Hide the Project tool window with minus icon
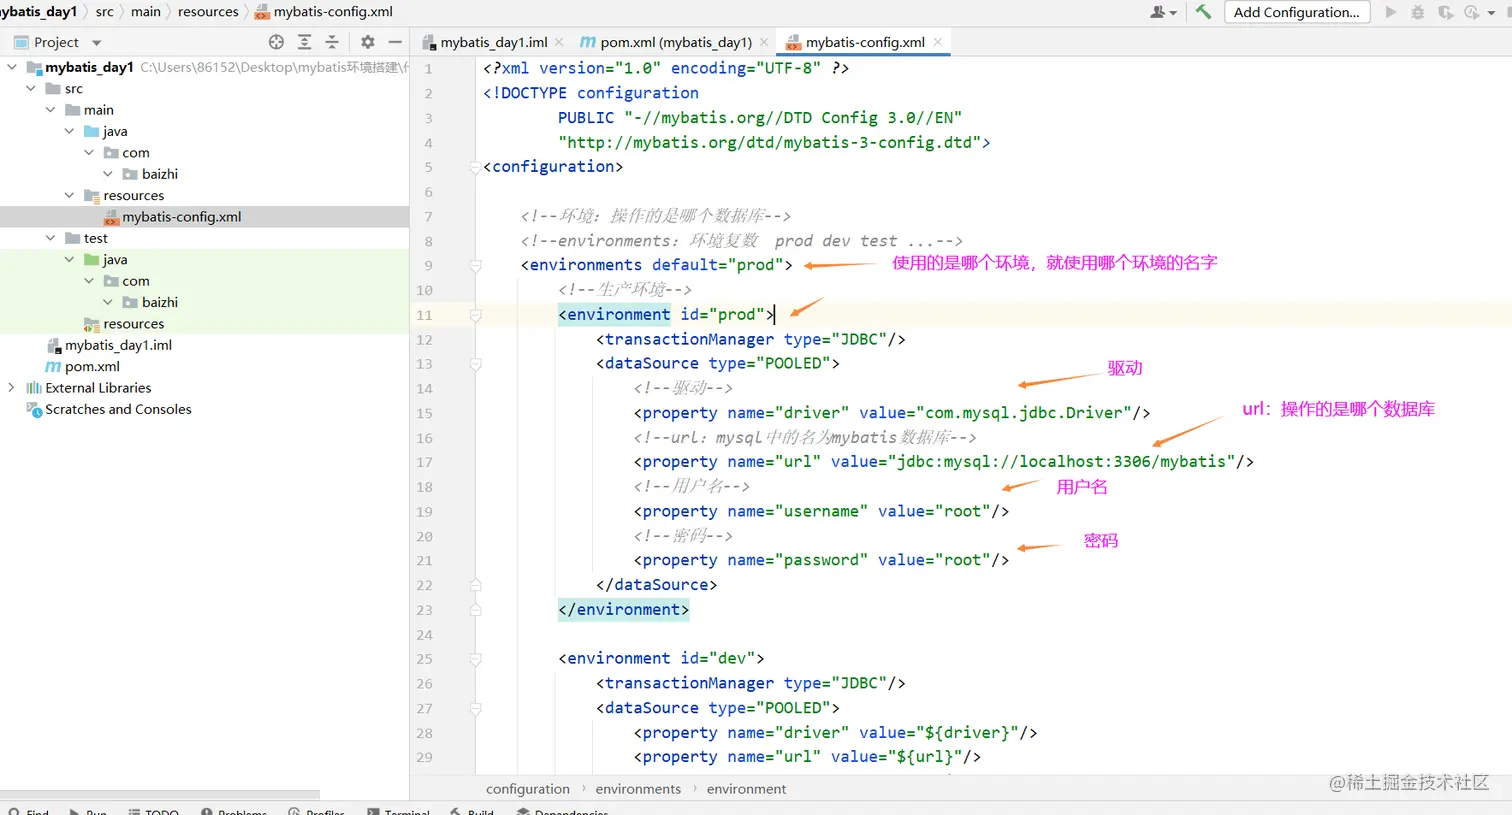This screenshot has height=815, width=1512. (395, 42)
